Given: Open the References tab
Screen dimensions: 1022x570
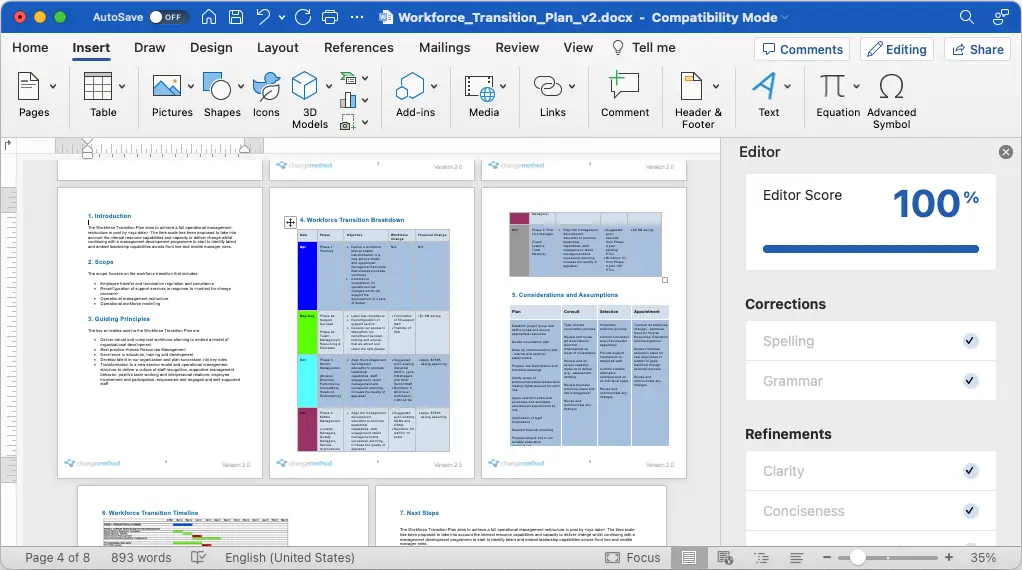Looking at the screenshot, I should 358,48.
